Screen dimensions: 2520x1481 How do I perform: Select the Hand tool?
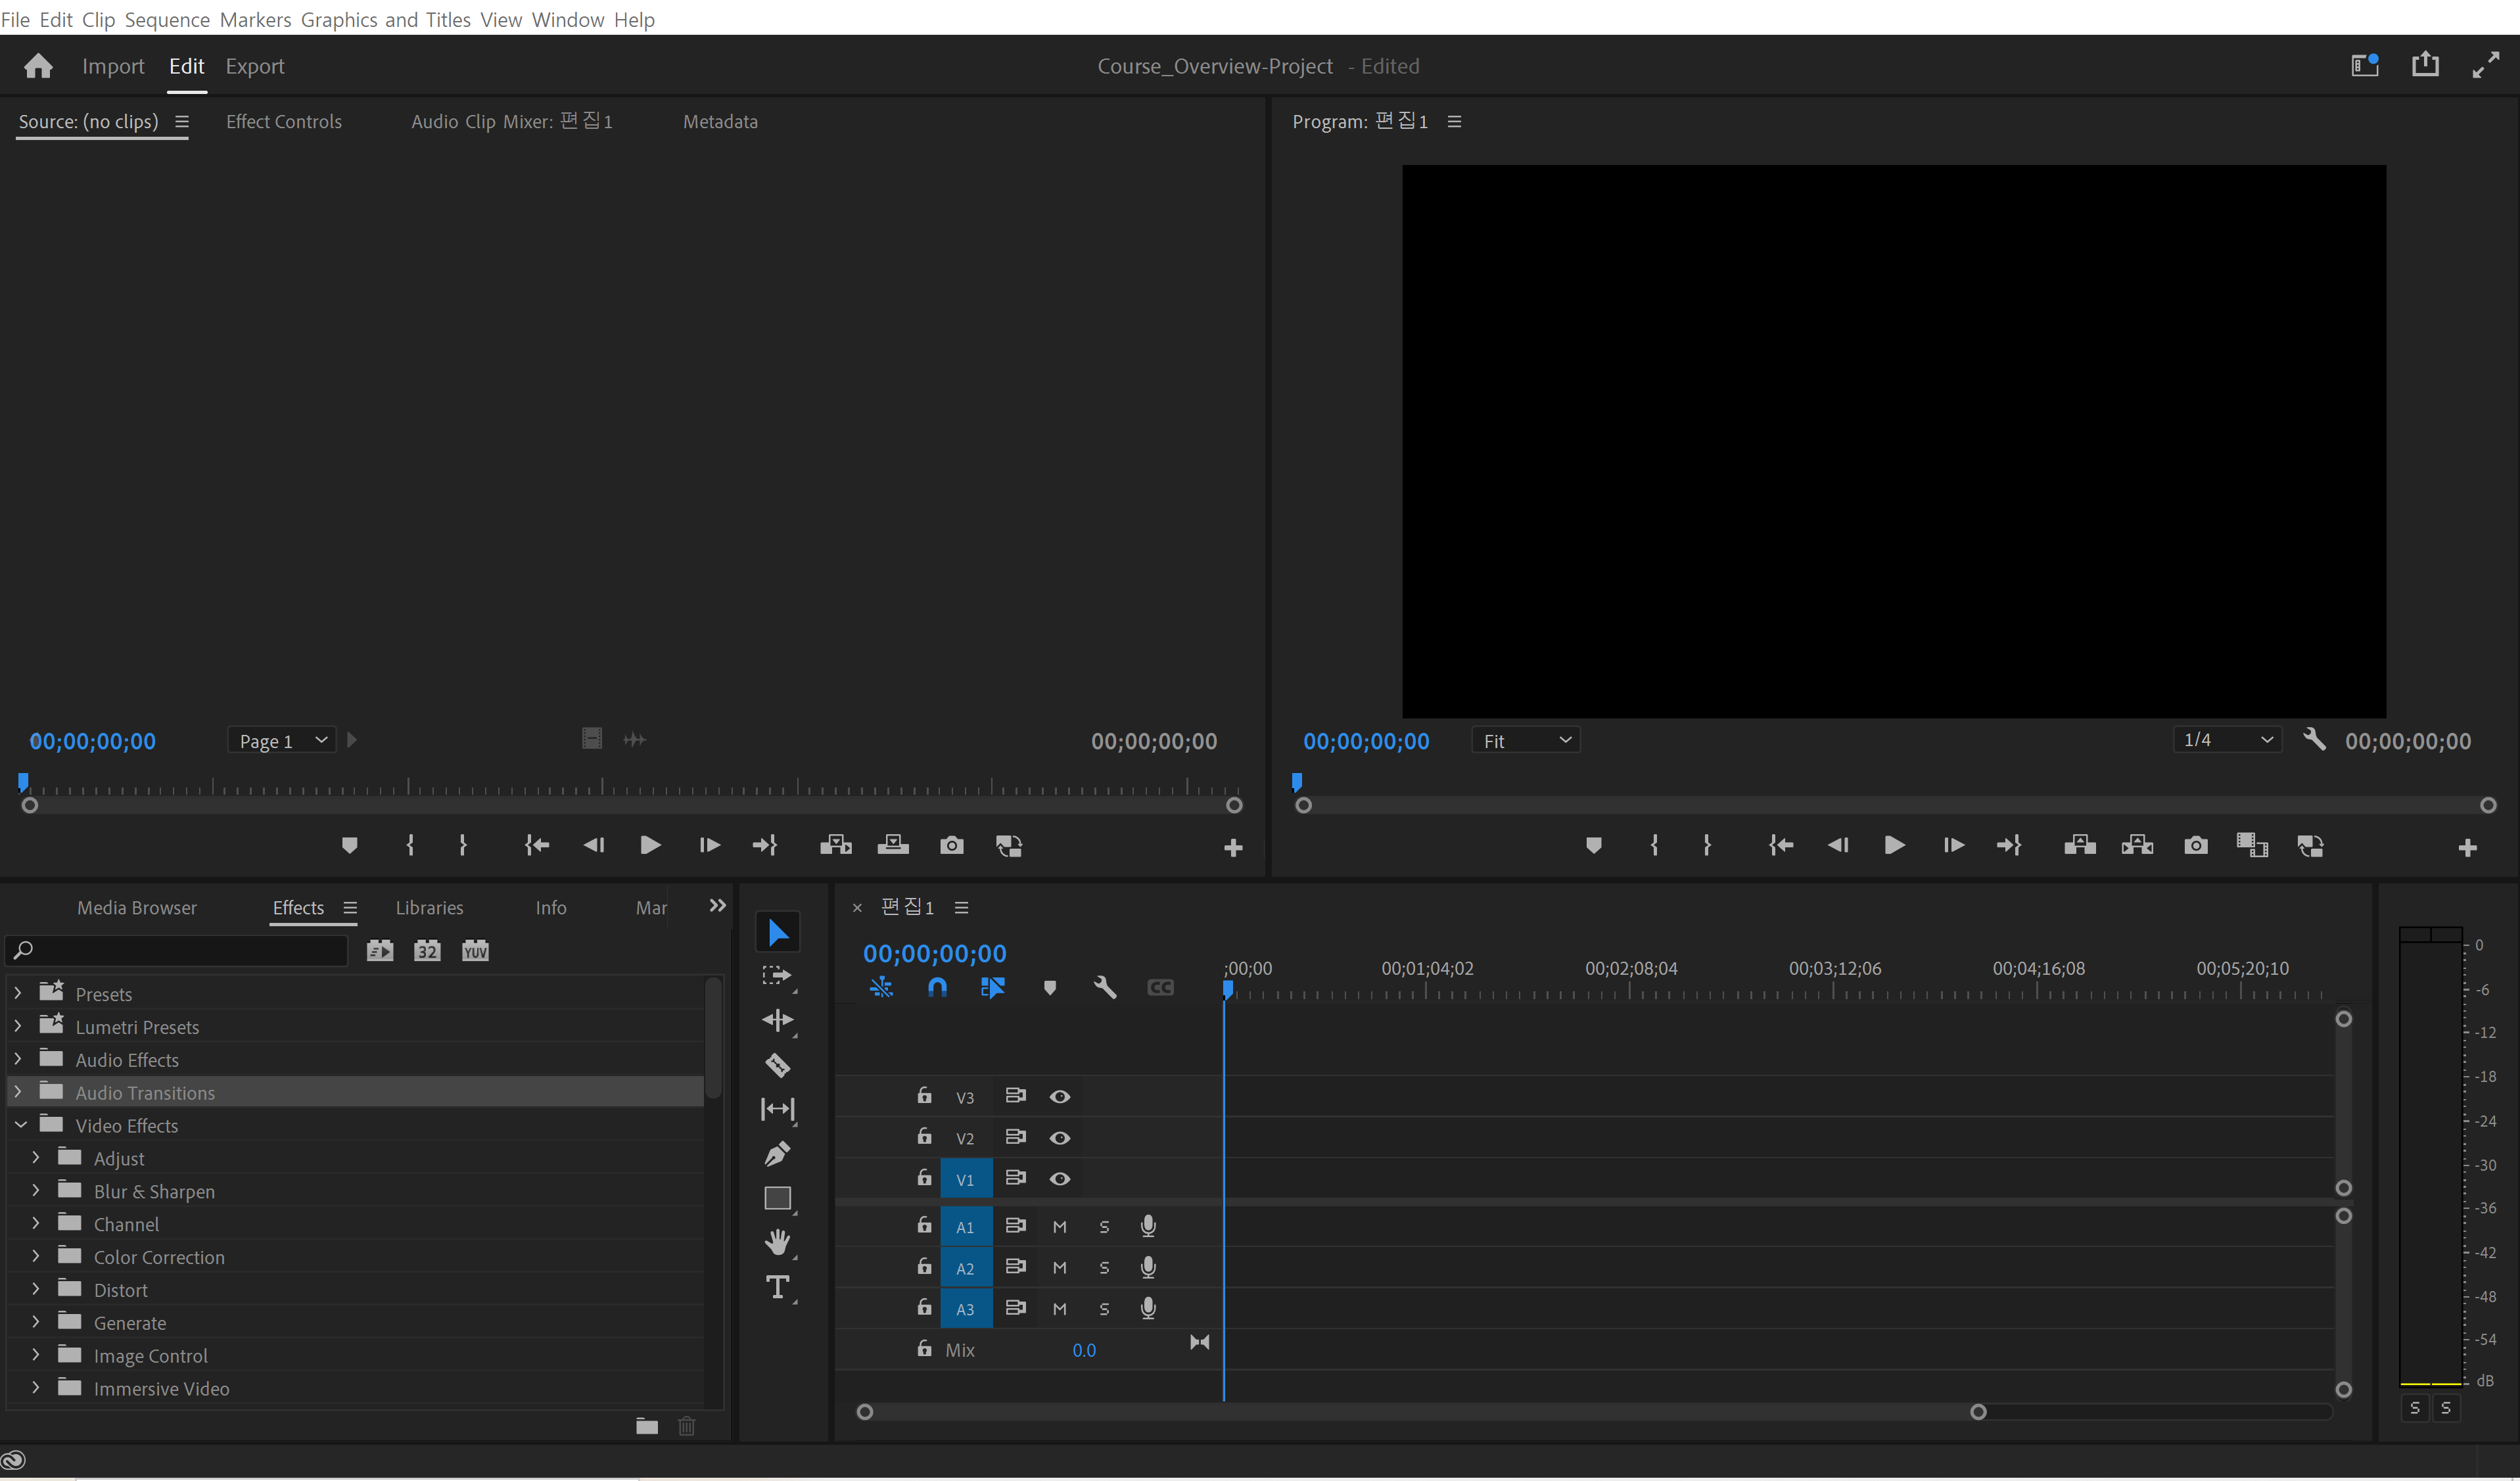point(777,1242)
